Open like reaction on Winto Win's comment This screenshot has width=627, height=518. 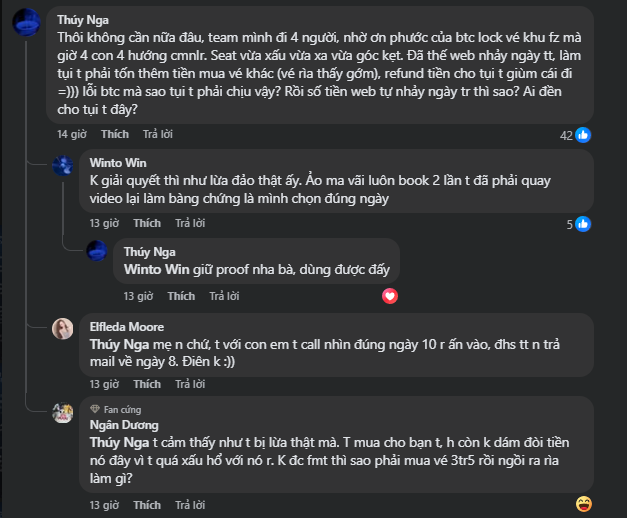pyautogui.click(x=583, y=224)
